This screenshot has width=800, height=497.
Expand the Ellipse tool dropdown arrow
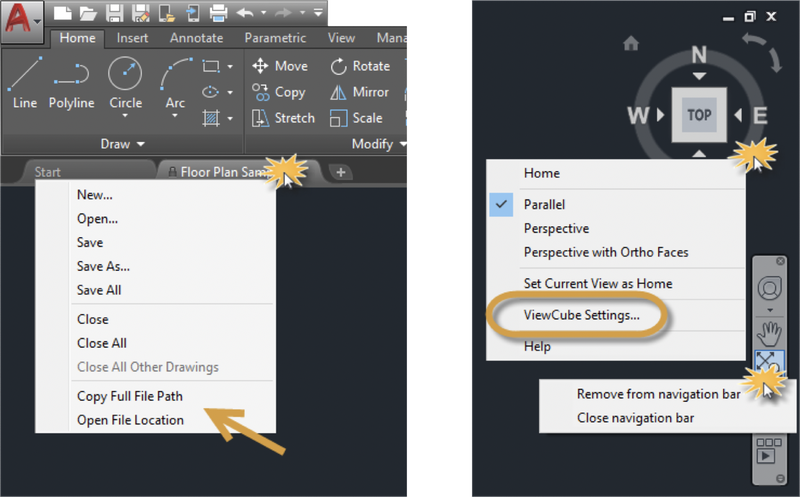(230, 92)
